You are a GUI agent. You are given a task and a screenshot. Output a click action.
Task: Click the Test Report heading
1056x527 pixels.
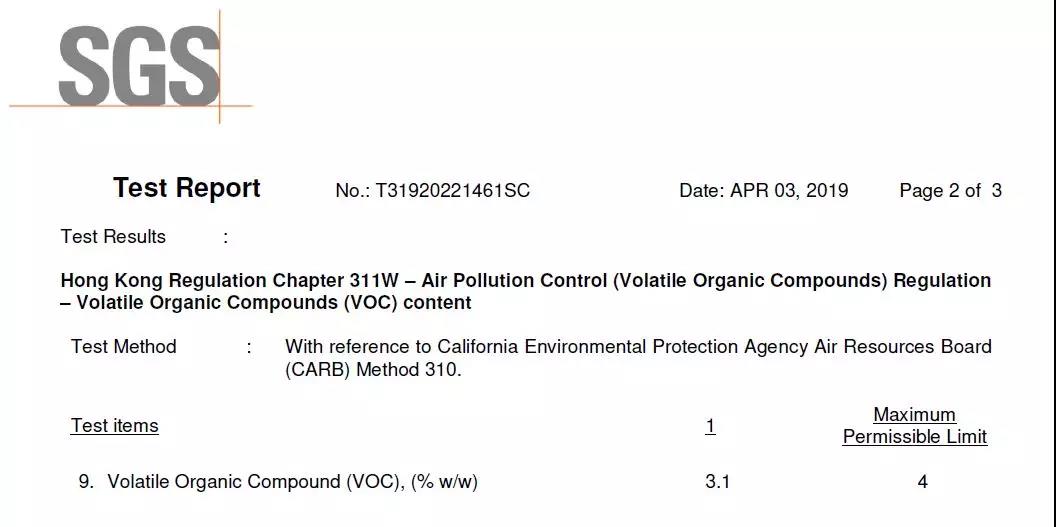tap(187, 188)
